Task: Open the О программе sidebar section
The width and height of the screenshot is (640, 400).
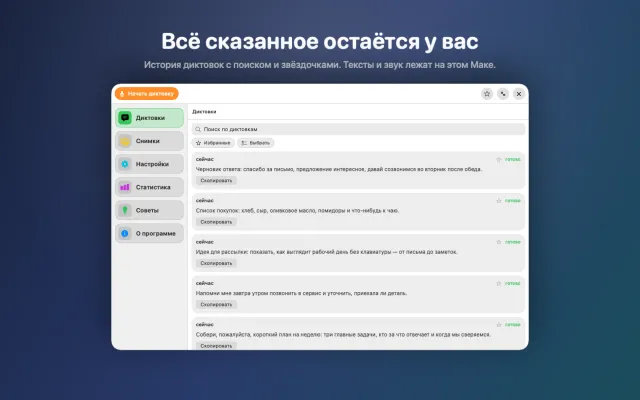Action: pos(149,233)
